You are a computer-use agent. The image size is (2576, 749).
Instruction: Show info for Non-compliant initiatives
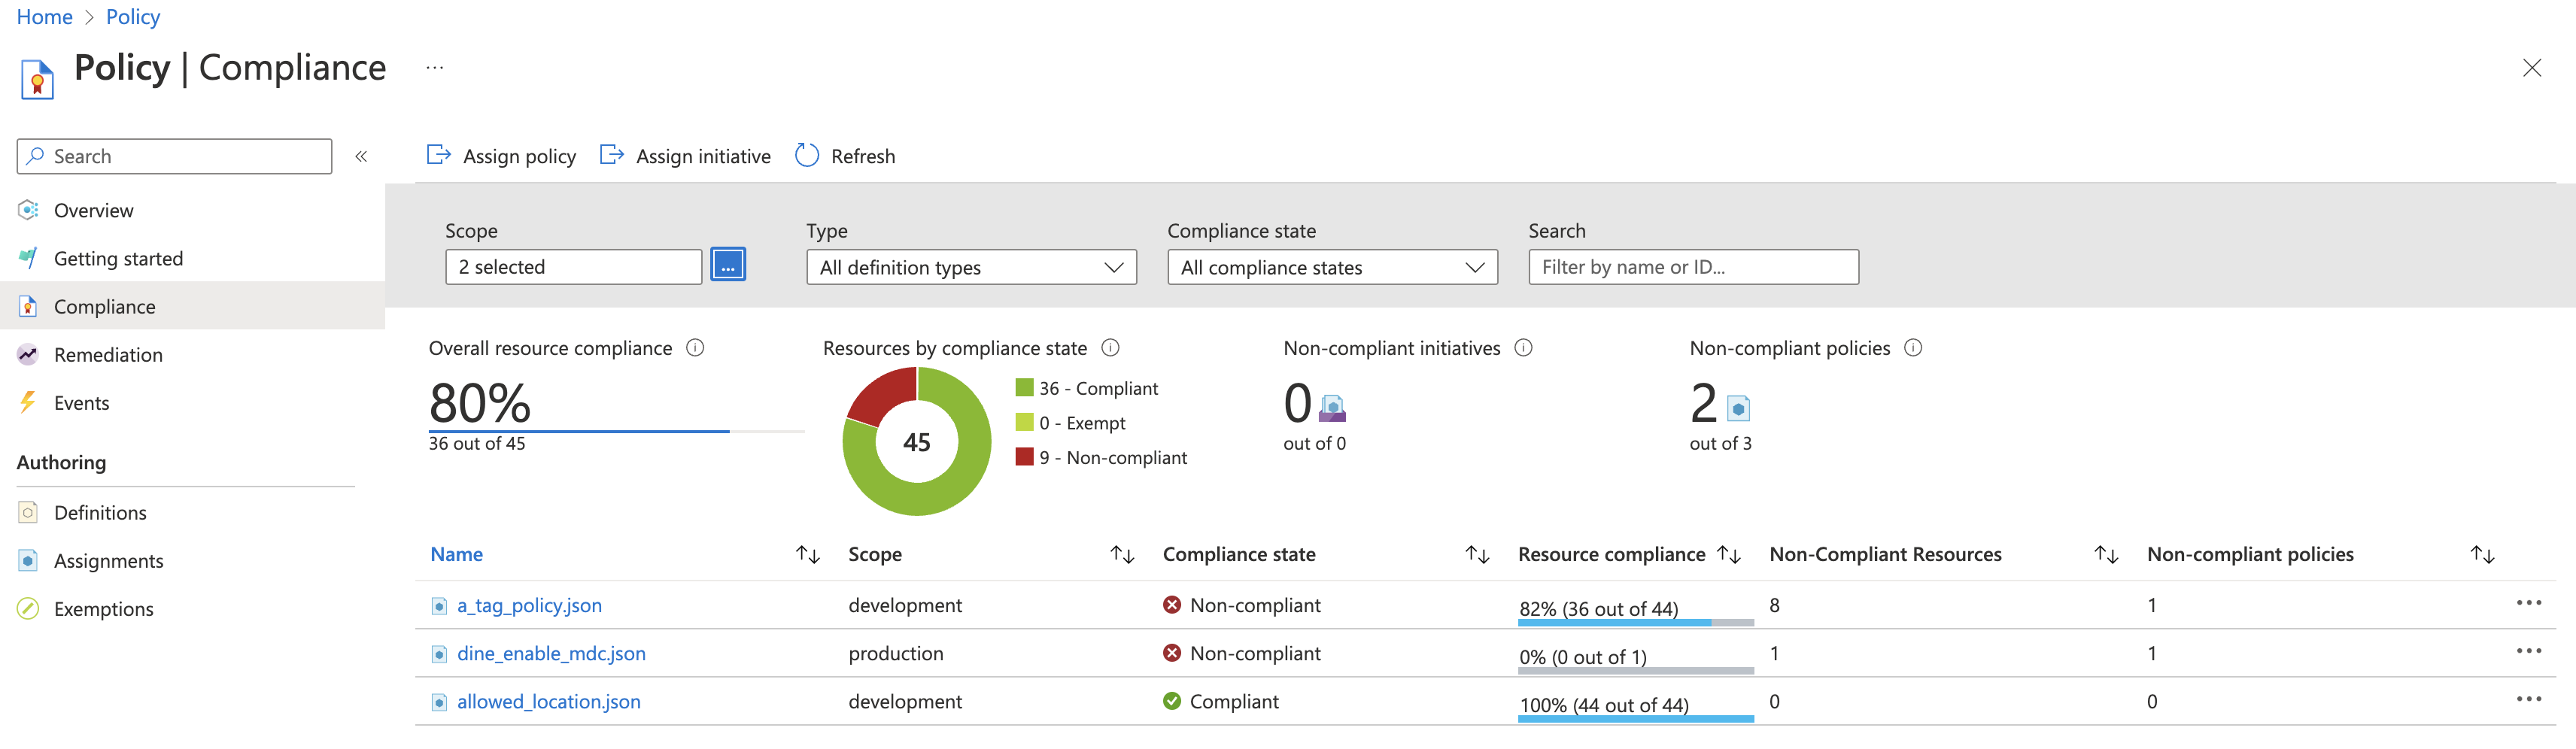[1523, 348]
